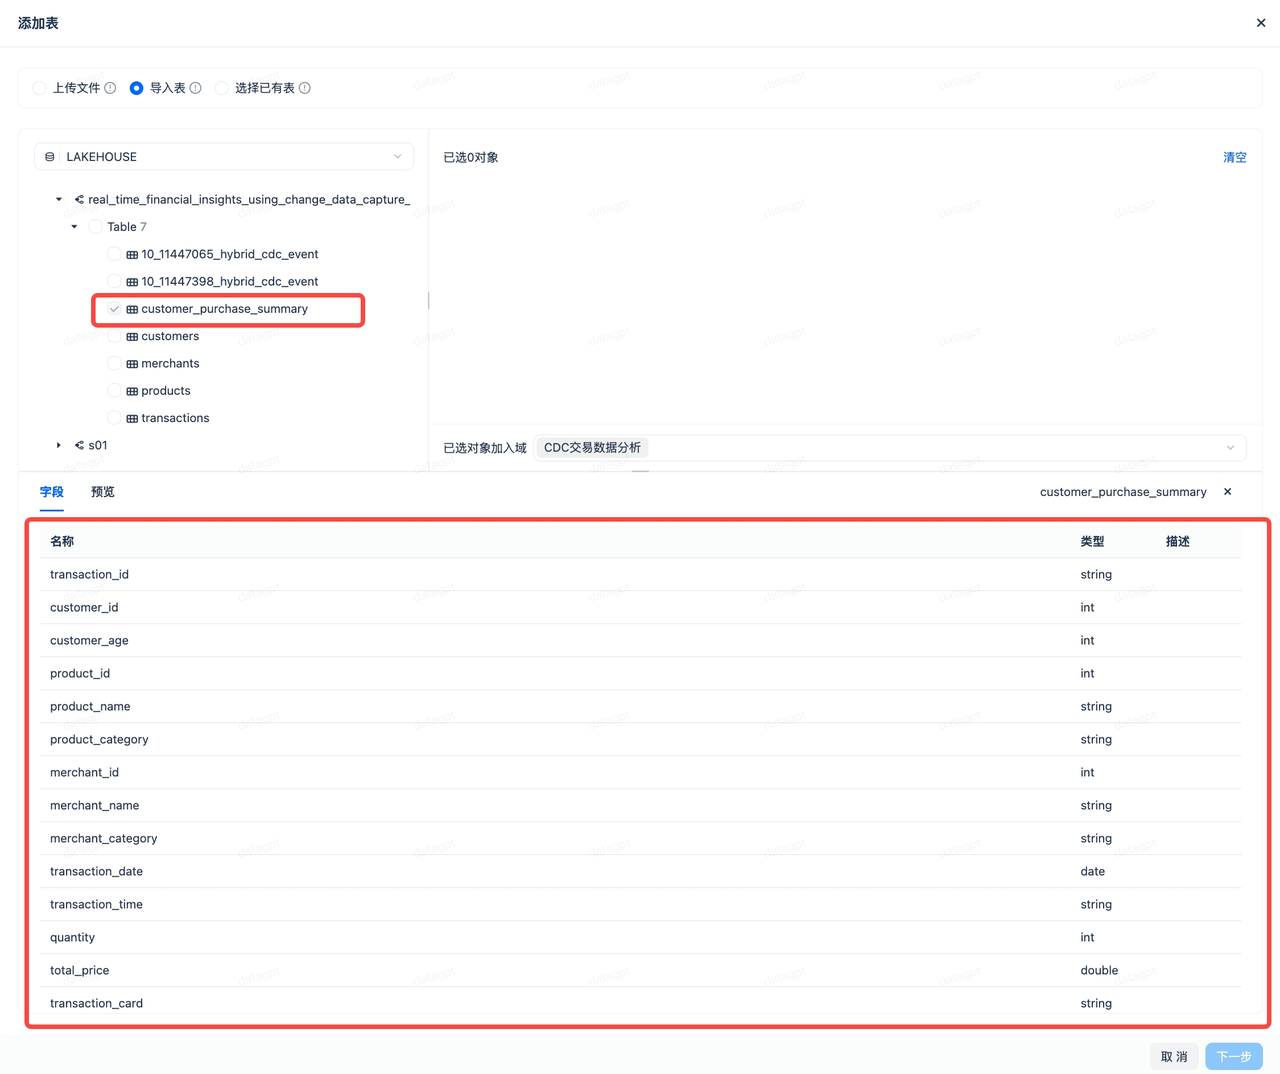1280x1074 pixels.
Task: Click the info icon beside 选择已有表
Action: point(305,88)
